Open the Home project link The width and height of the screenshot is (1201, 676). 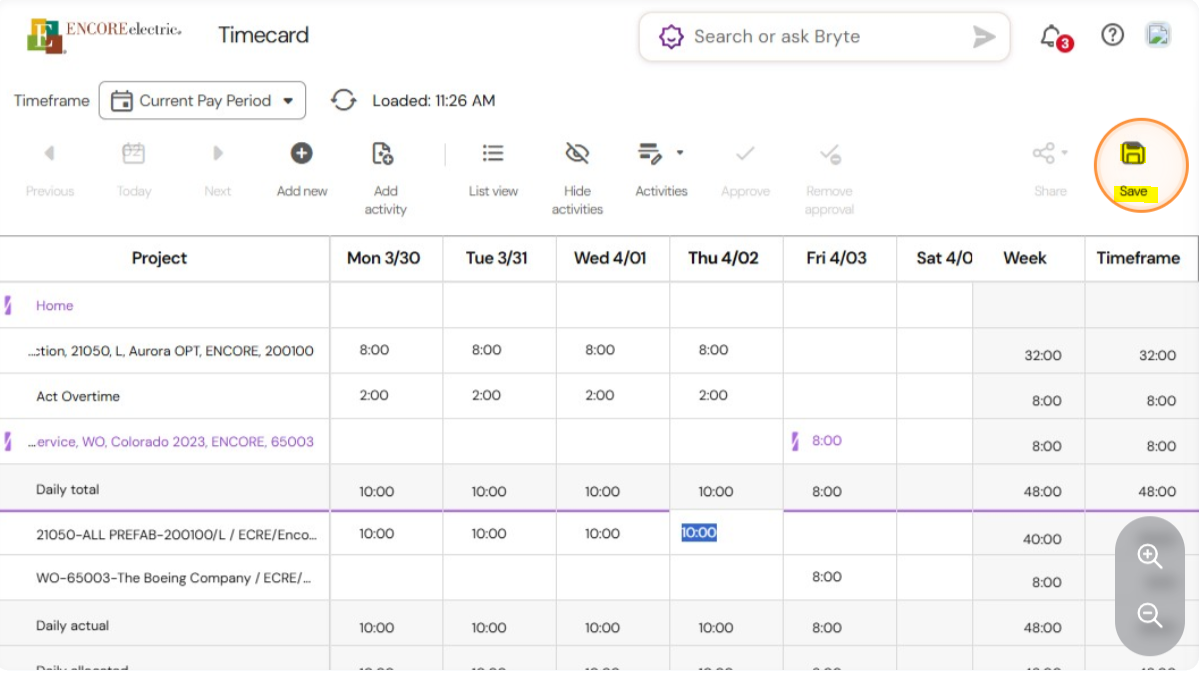(54, 306)
